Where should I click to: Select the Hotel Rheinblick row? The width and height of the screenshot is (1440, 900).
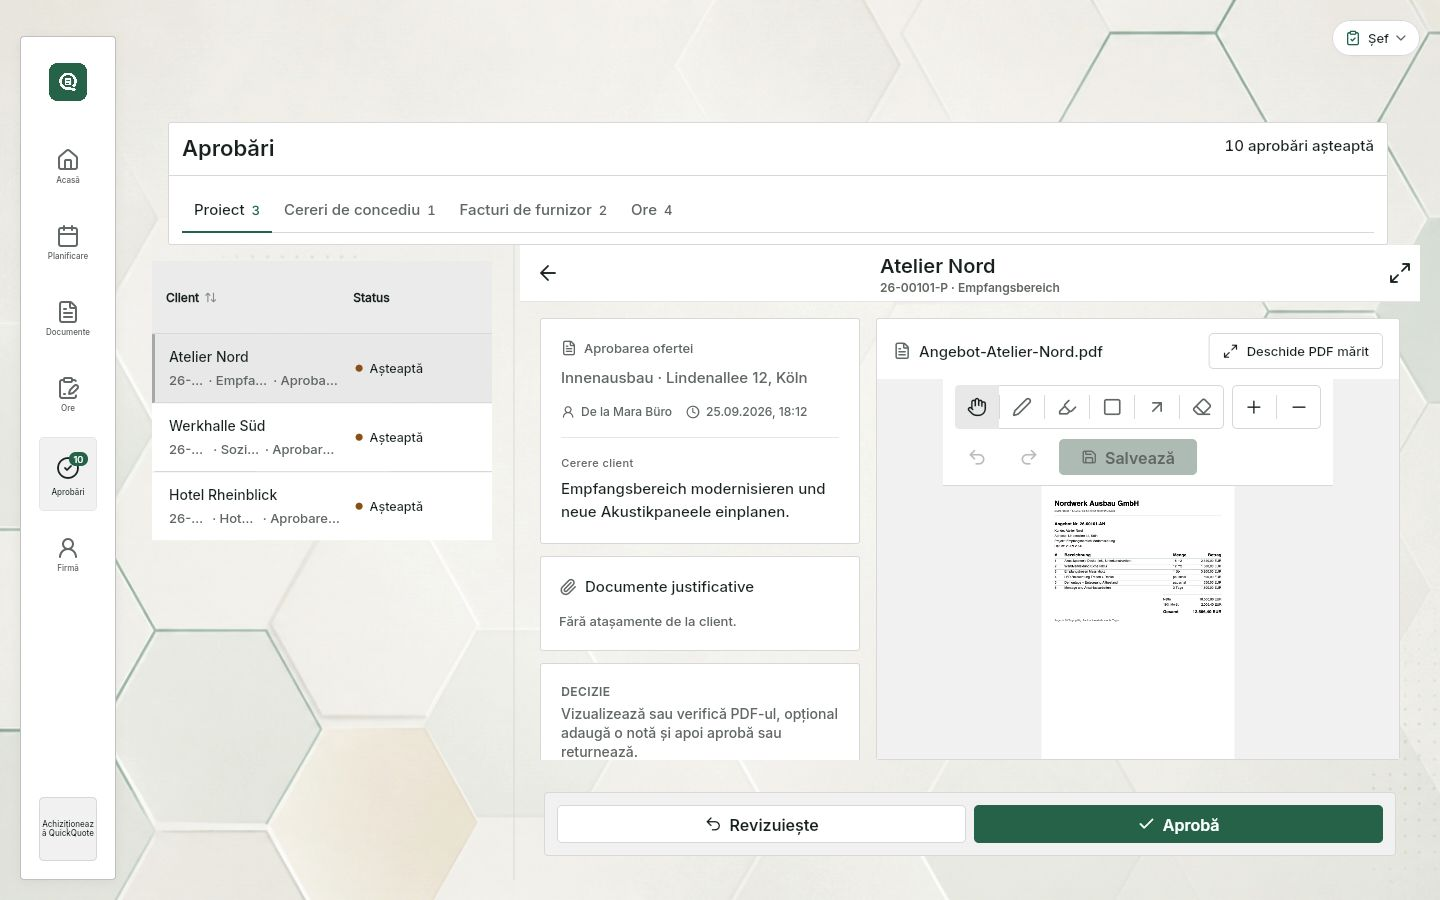pyautogui.click(x=322, y=506)
